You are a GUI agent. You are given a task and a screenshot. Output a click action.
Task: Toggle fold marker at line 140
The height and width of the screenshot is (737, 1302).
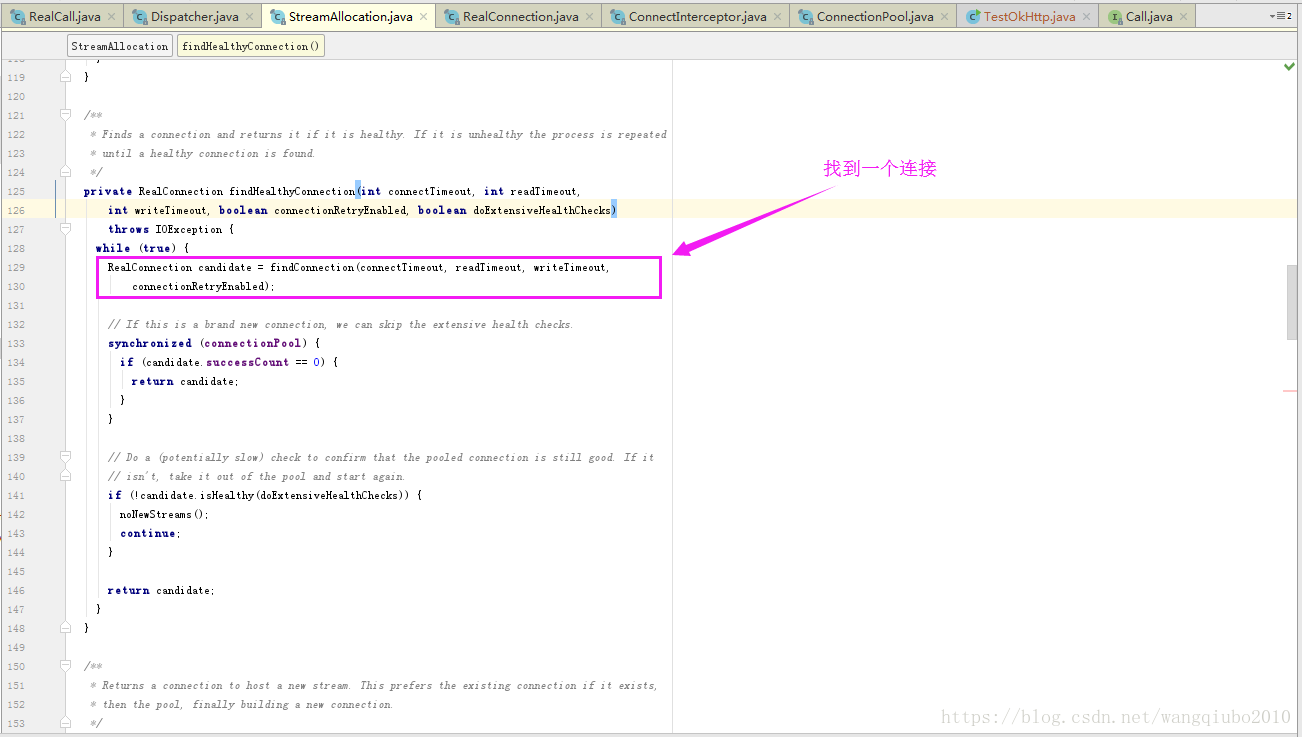[66, 476]
